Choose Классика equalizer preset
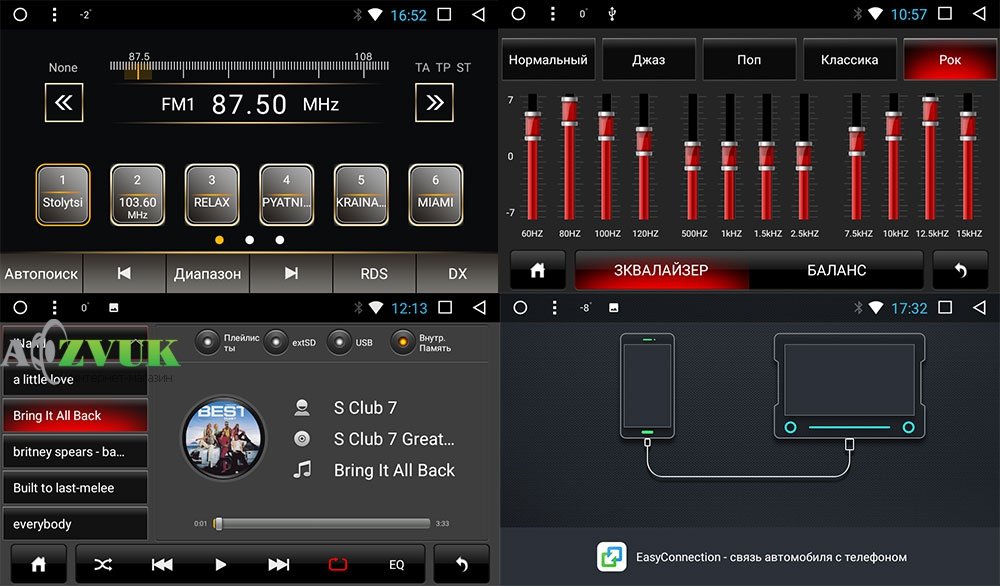Screen dimensions: 1000x586 (849, 59)
